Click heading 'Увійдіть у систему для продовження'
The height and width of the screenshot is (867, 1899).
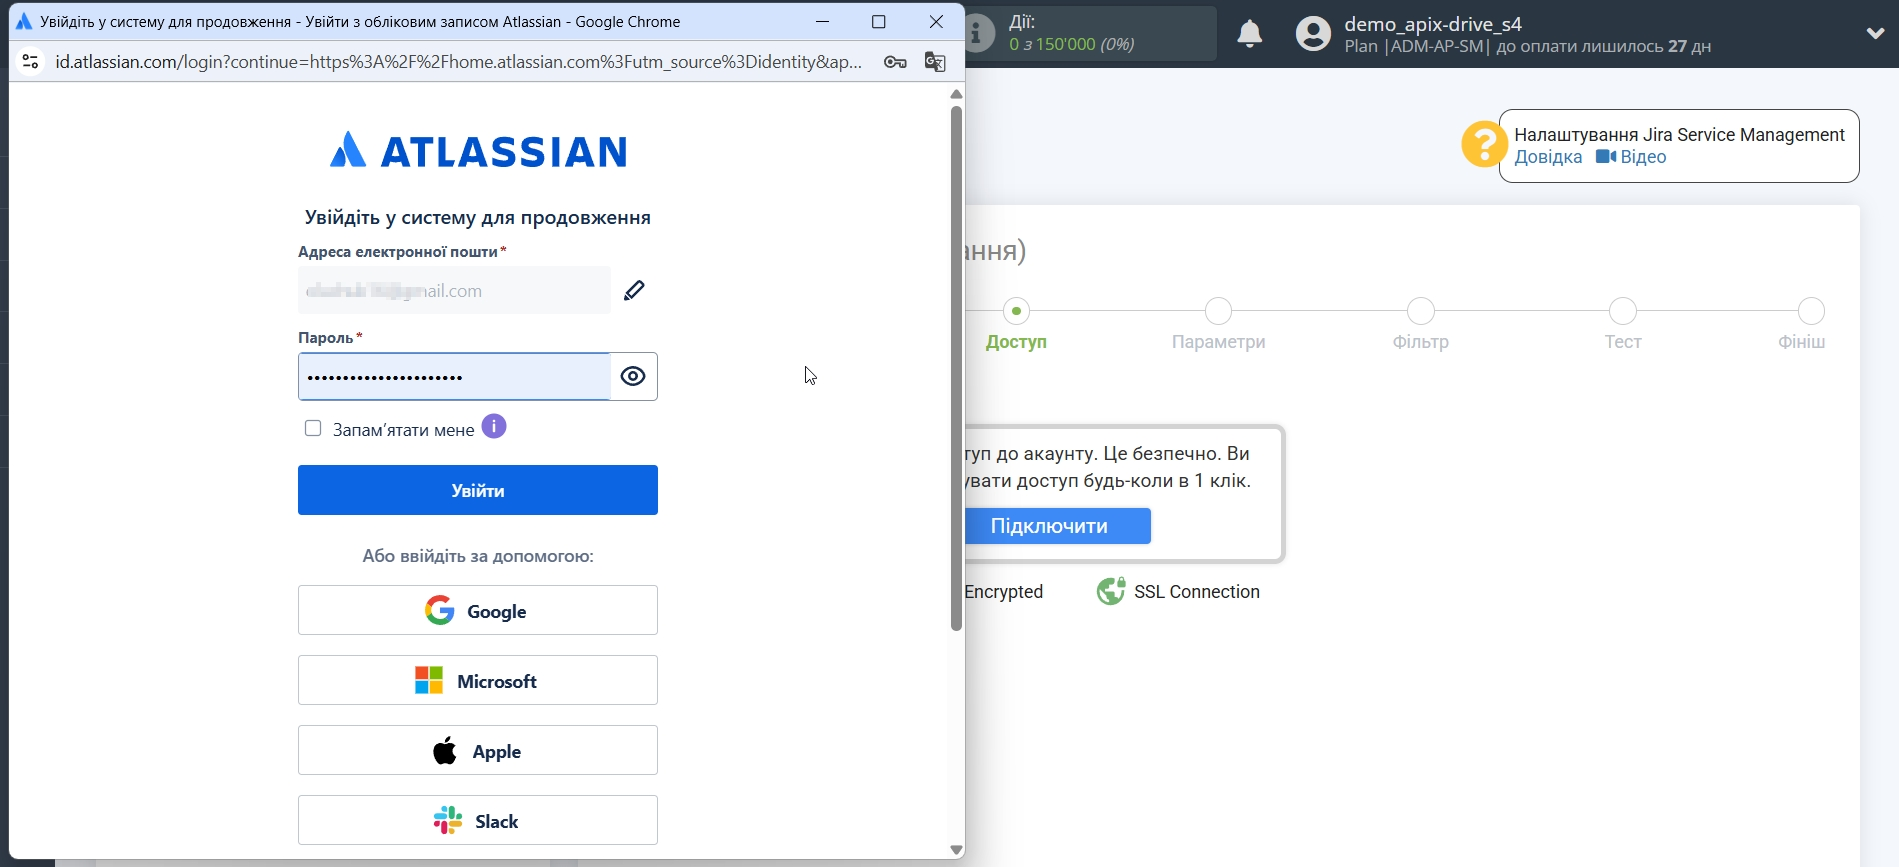pyautogui.click(x=478, y=218)
